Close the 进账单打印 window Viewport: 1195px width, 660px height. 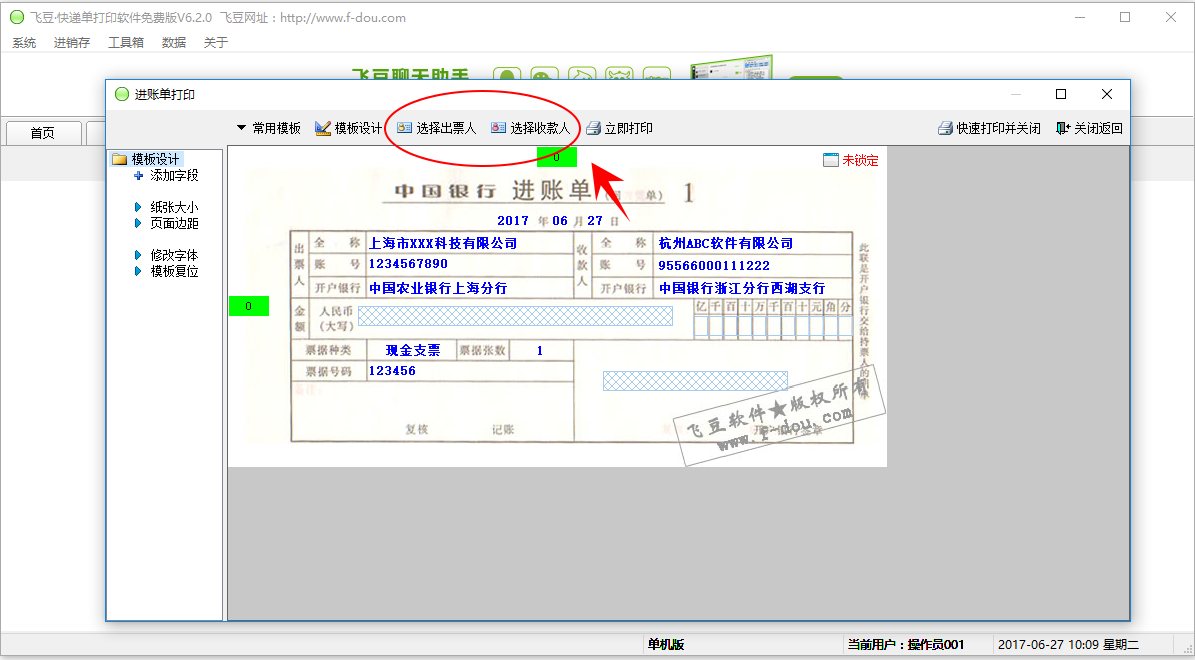coord(1107,94)
